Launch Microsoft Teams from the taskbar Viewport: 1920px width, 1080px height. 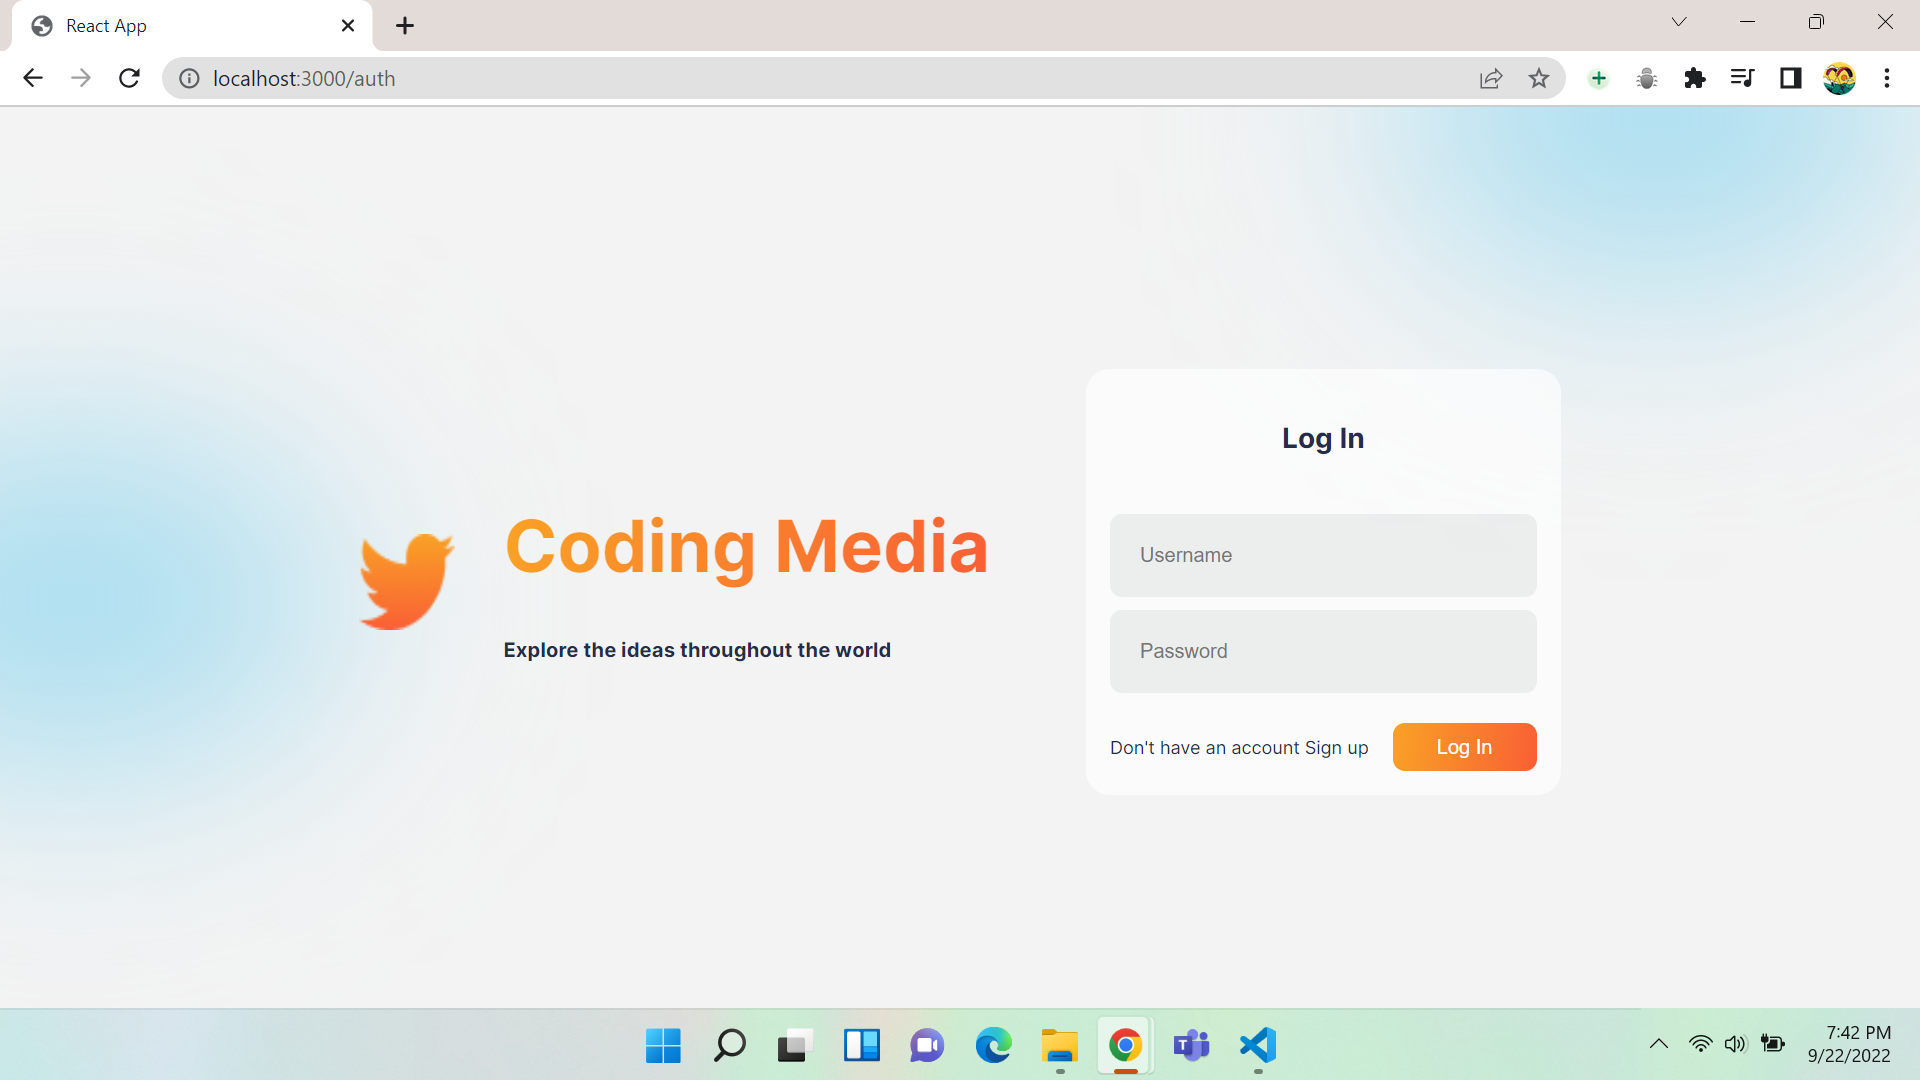click(1191, 1046)
